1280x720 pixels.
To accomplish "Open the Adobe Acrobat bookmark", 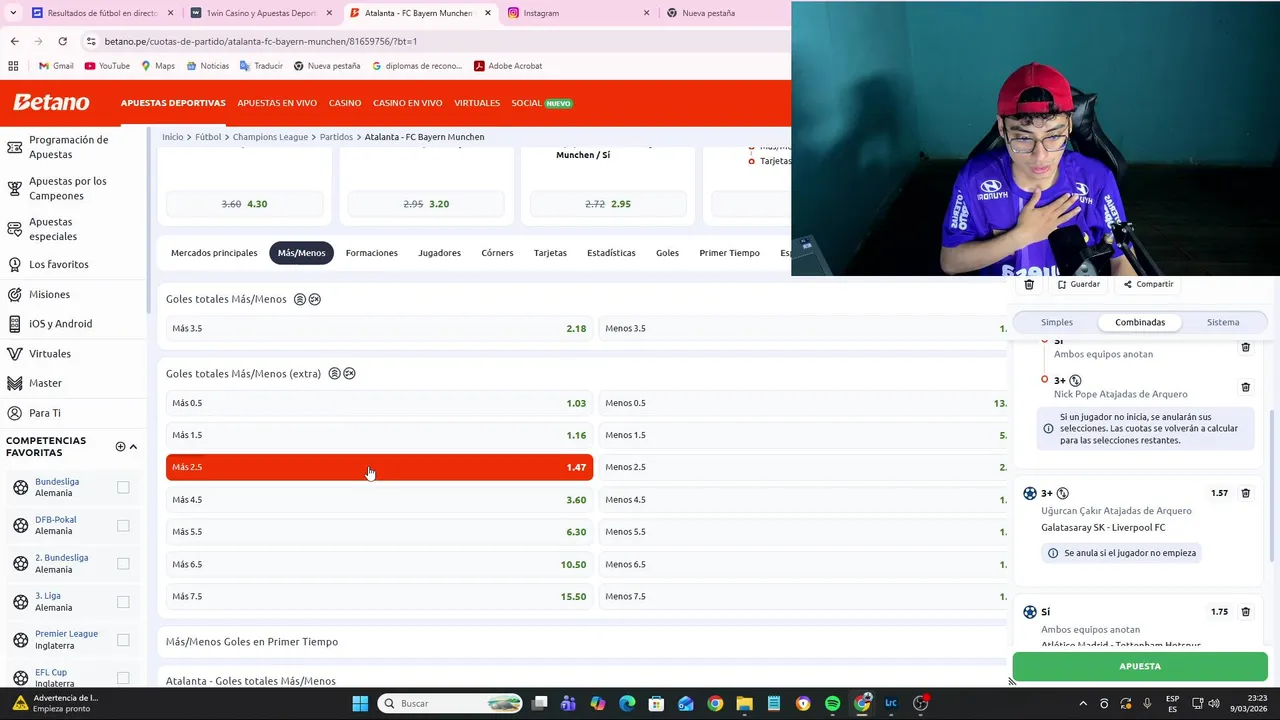I will tap(508, 66).
